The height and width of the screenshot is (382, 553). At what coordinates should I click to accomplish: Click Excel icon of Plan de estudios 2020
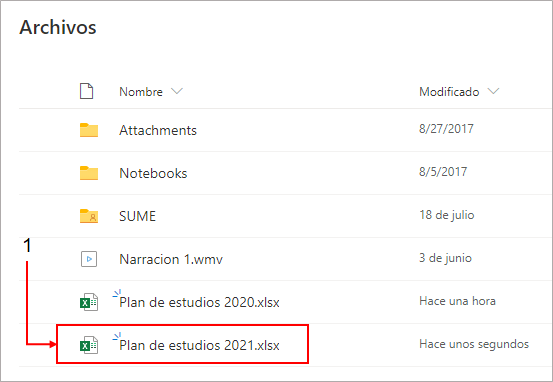point(89,302)
